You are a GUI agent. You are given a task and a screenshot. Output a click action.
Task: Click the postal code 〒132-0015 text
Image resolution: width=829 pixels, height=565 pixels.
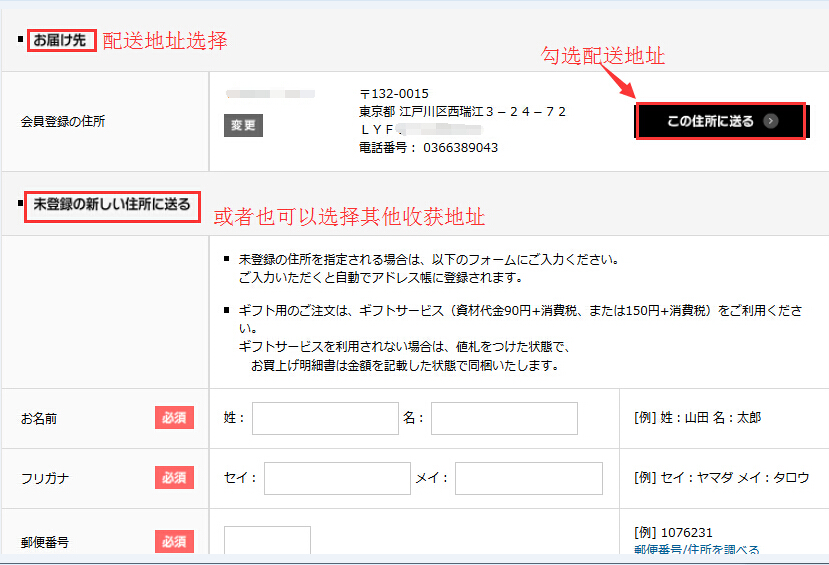tap(394, 93)
